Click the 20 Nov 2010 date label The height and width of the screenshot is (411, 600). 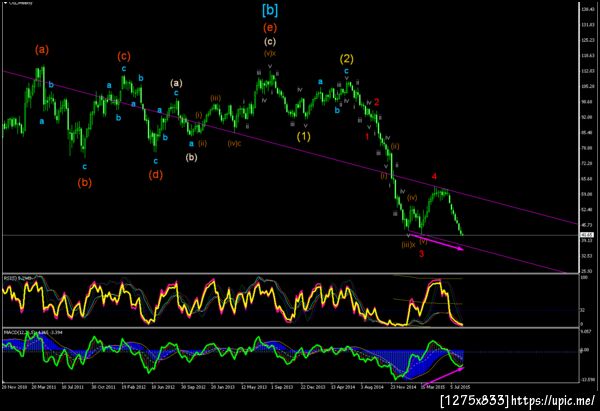pos(14,387)
